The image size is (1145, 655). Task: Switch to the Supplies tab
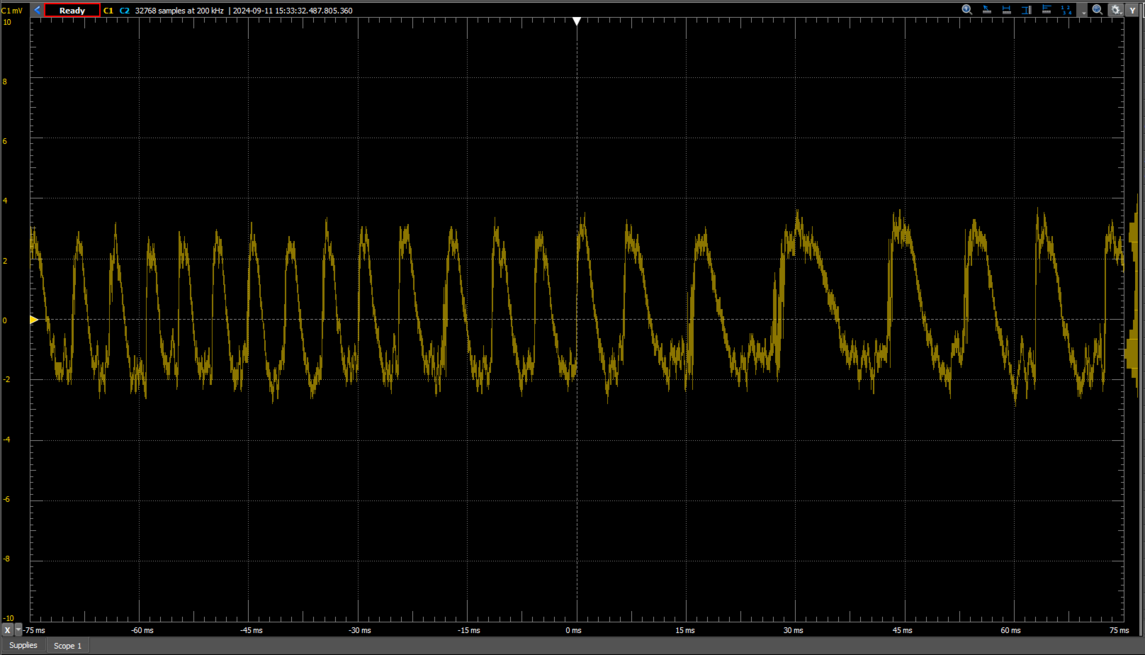click(x=23, y=646)
